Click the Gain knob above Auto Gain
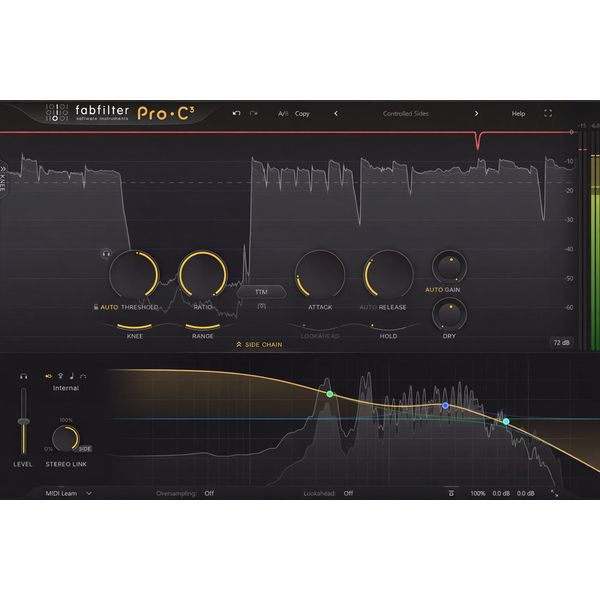The height and width of the screenshot is (600, 600). [x=449, y=267]
